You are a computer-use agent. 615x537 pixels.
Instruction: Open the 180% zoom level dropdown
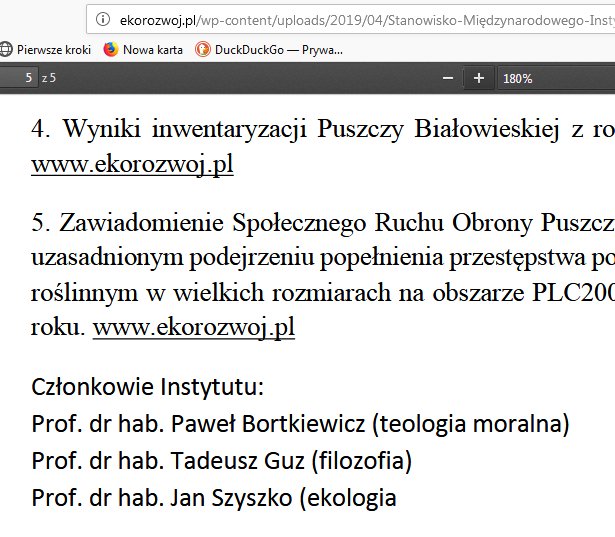[x=556, y=78]
